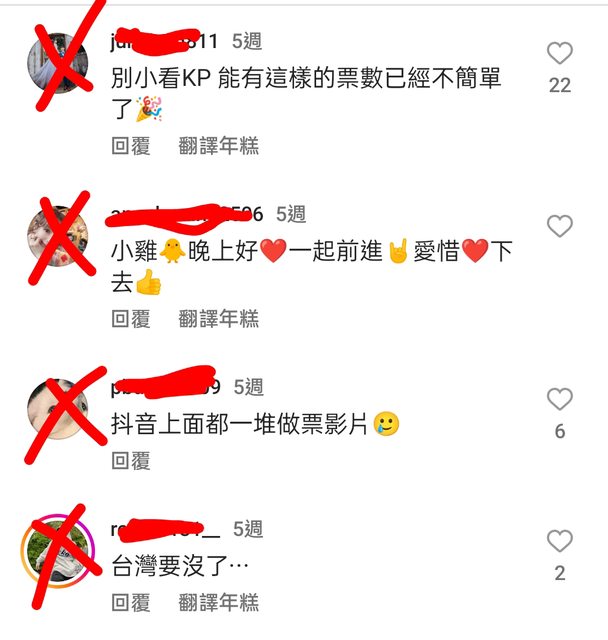Screen dimensions: 608x640
Task: Translate the 別小看KP comment
Action: (x=219, y=146)
